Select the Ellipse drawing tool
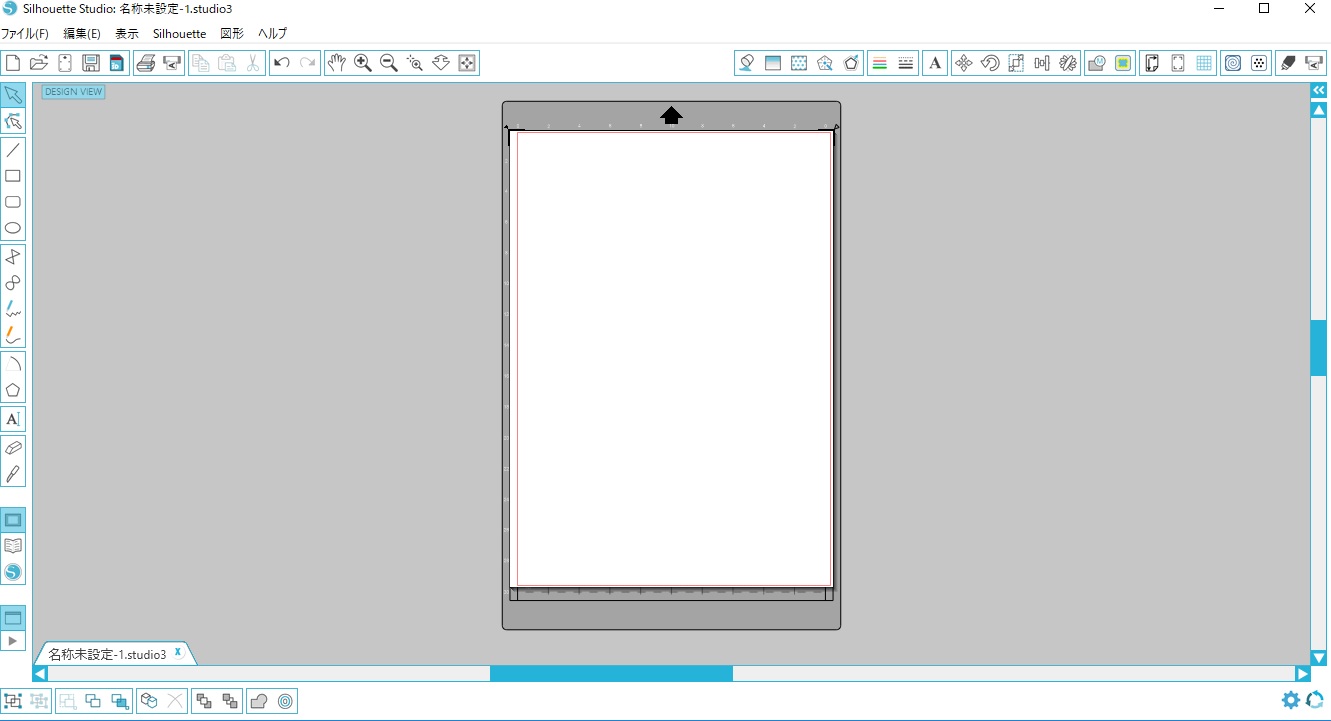This screenshot has width=1331, height=721. click(x=13, y=228)
